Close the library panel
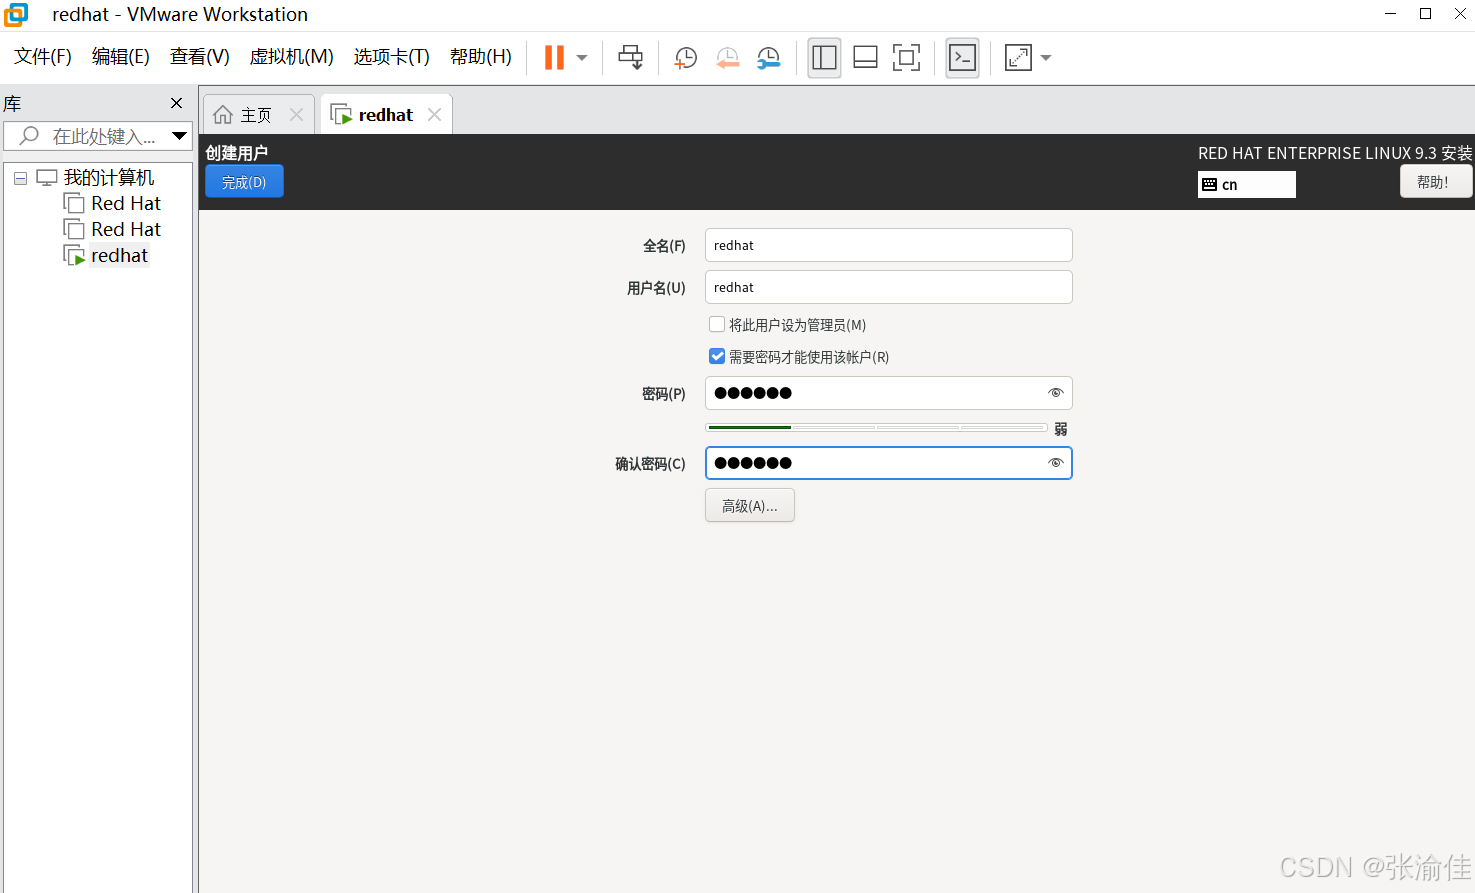1475x893 pixels. pos(177,103)
